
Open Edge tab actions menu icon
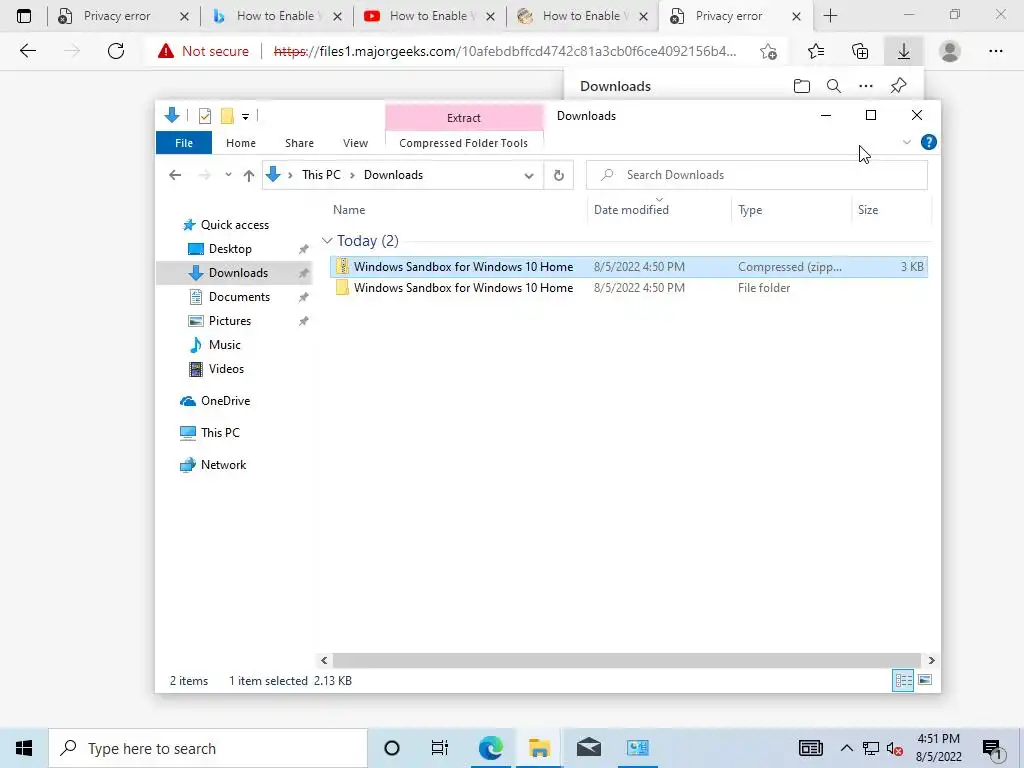[24, 16]
